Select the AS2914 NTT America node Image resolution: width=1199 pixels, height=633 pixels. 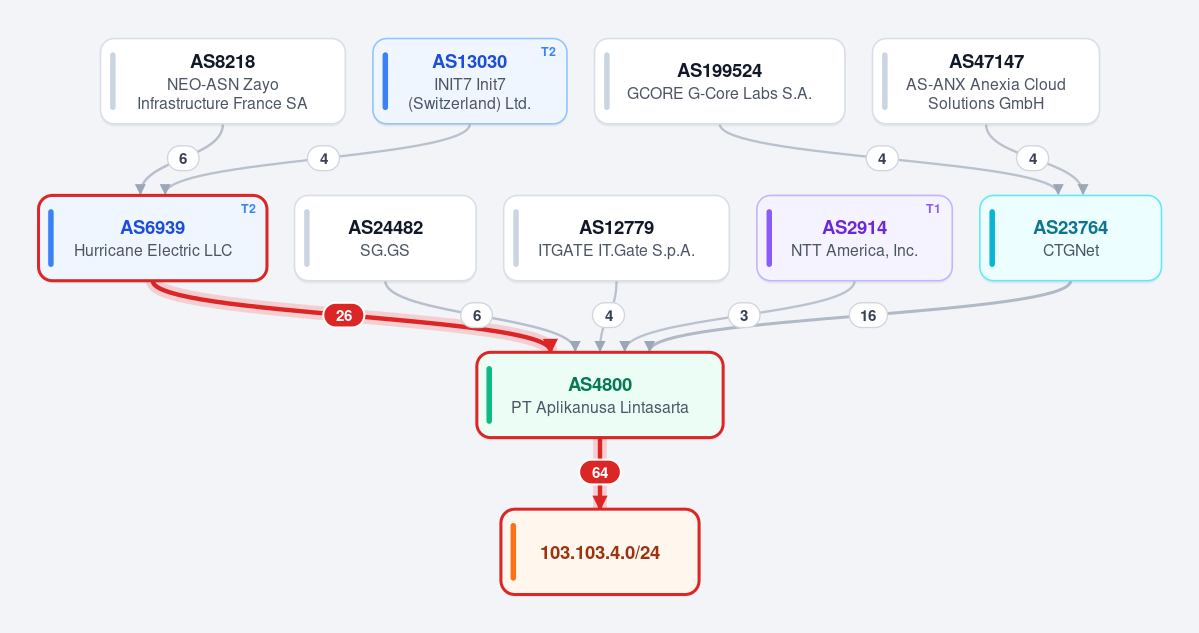(854, 239)
